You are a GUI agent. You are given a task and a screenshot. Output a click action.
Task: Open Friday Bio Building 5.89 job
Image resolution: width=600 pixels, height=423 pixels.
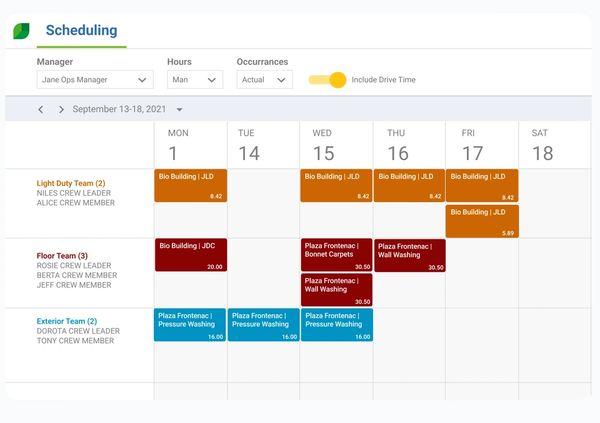(482, 221)
